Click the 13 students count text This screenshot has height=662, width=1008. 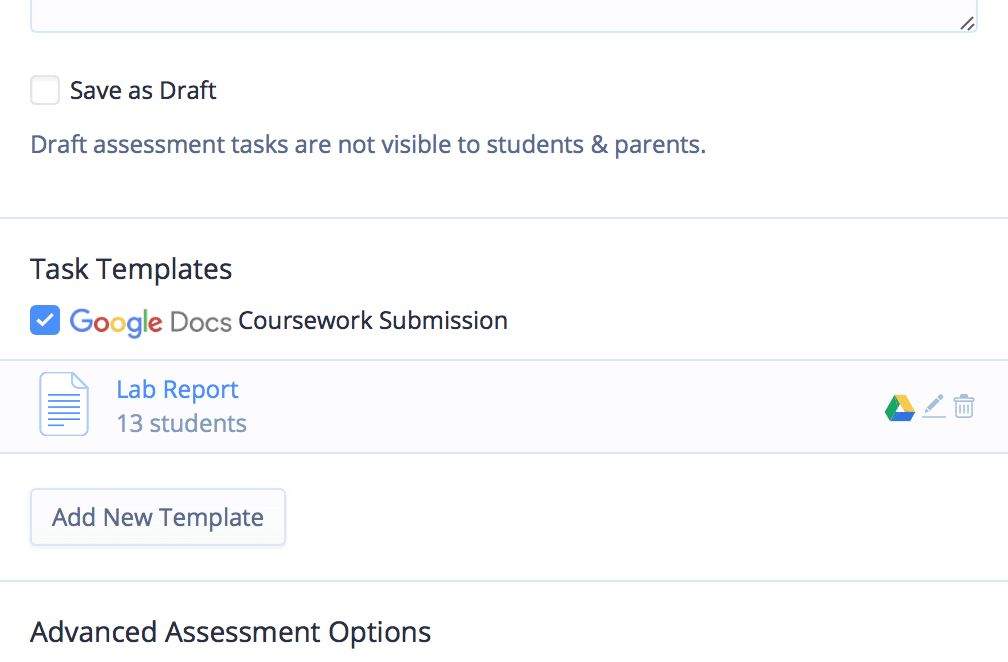181,424
